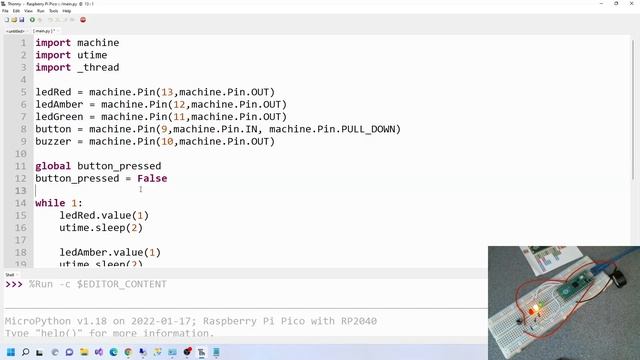This screenshot has height=360, width=640.
Task: Click the editor vertical scrollbar
Action: click(633, 109)
